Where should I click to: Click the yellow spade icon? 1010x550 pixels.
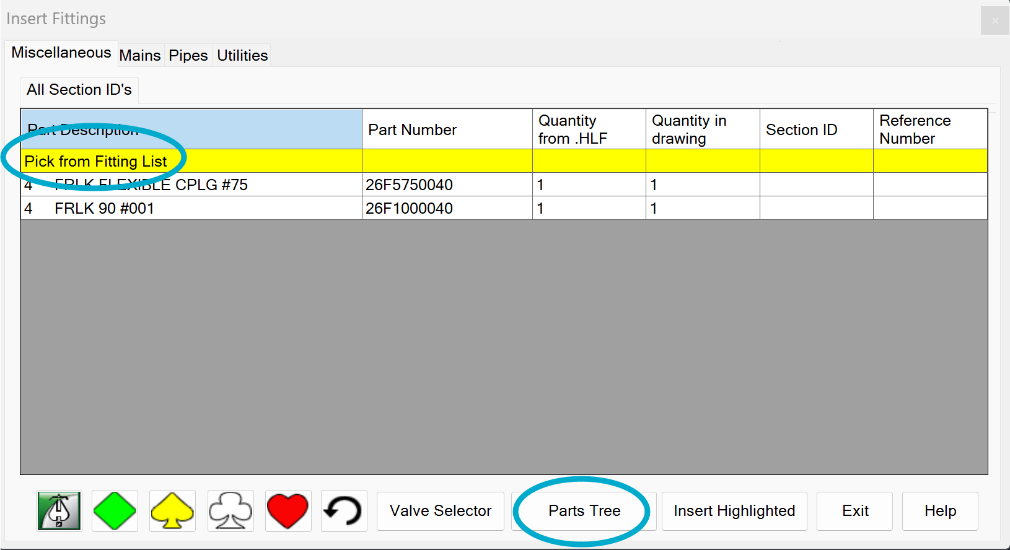tap(172, 511)
